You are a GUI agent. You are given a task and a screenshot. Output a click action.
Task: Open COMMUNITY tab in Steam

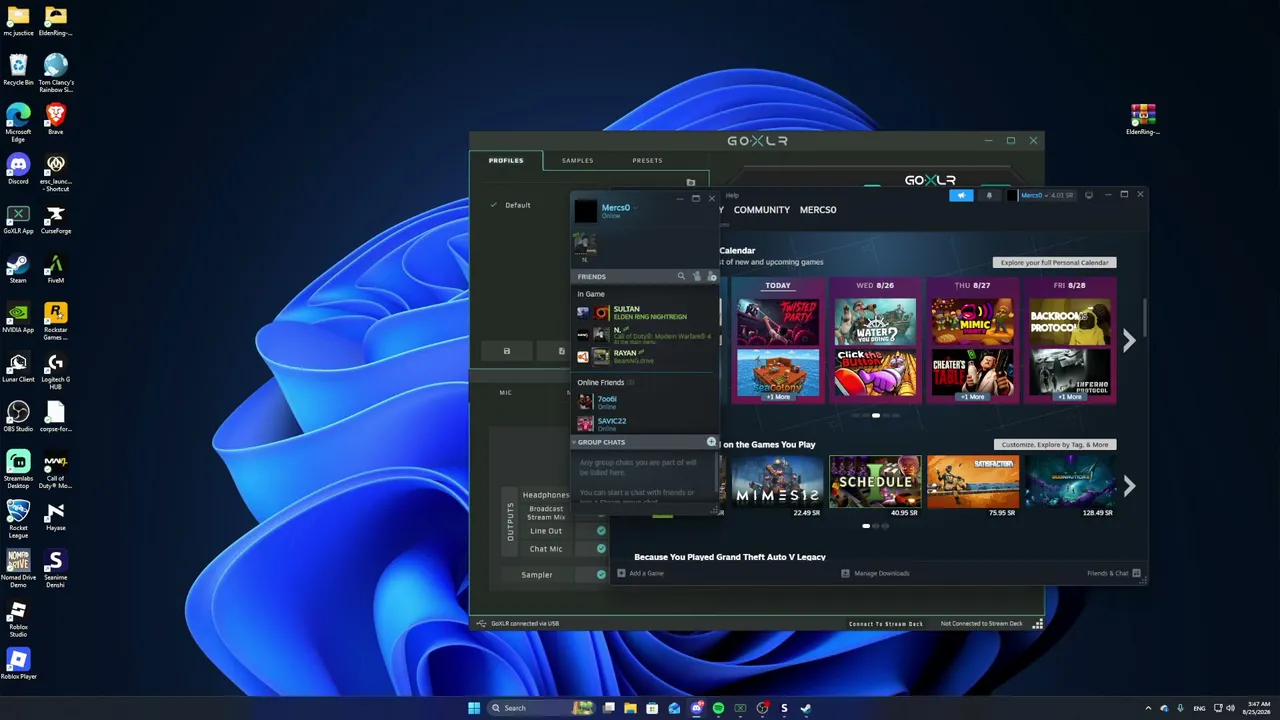point(762,210)
